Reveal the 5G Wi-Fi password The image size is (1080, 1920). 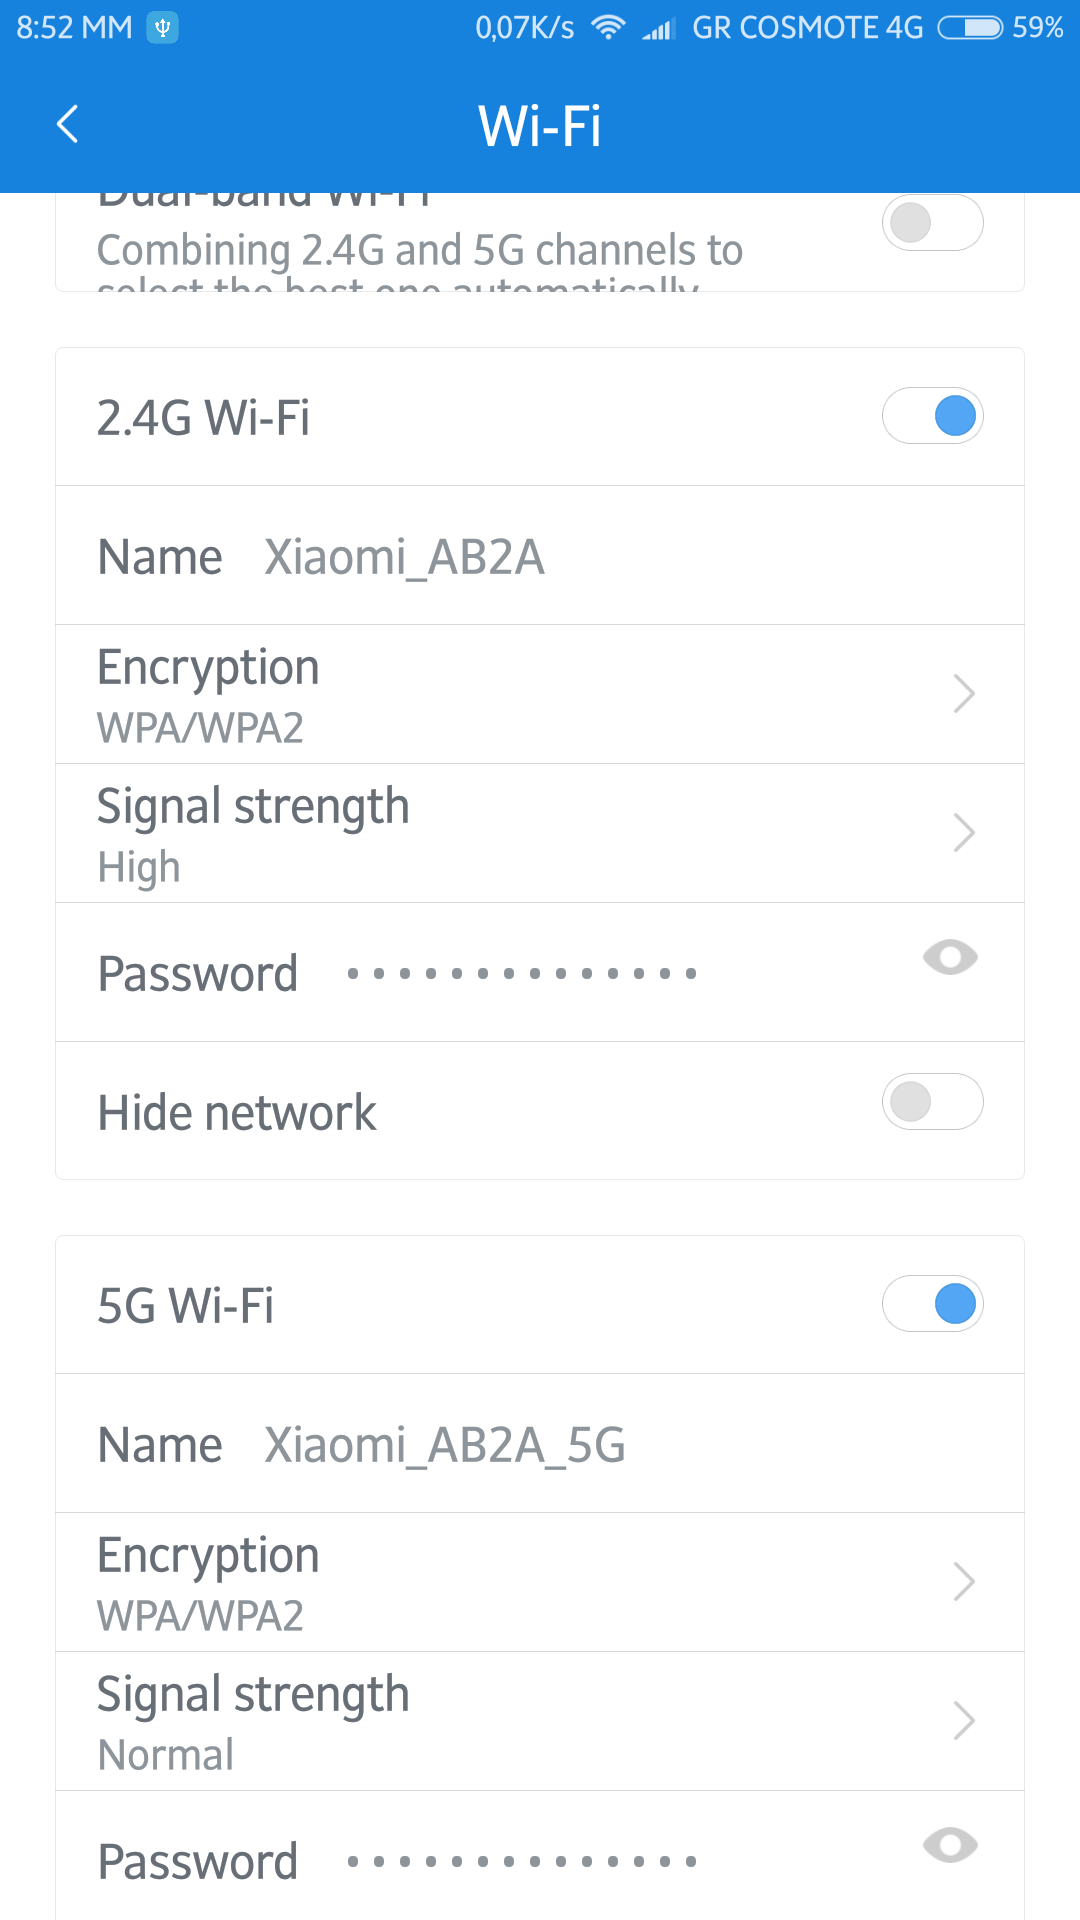coord(950,1846)
